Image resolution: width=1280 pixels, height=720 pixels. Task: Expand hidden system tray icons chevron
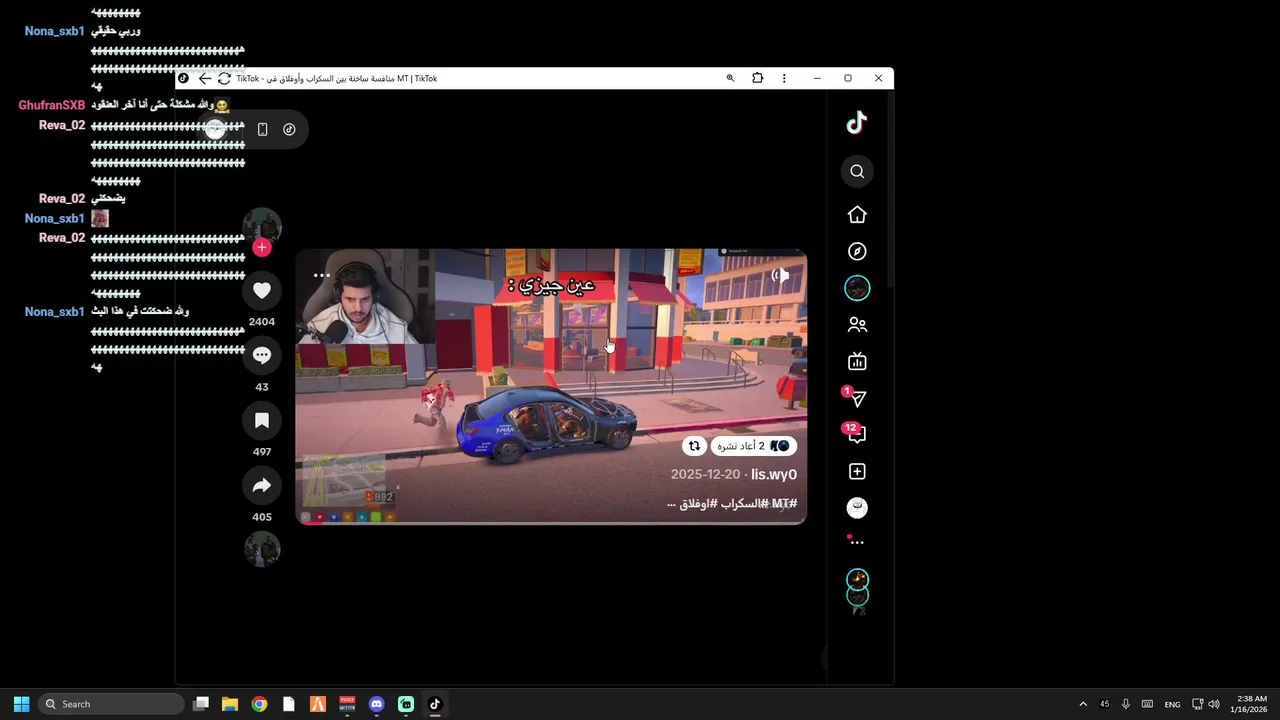[1083, 704]
